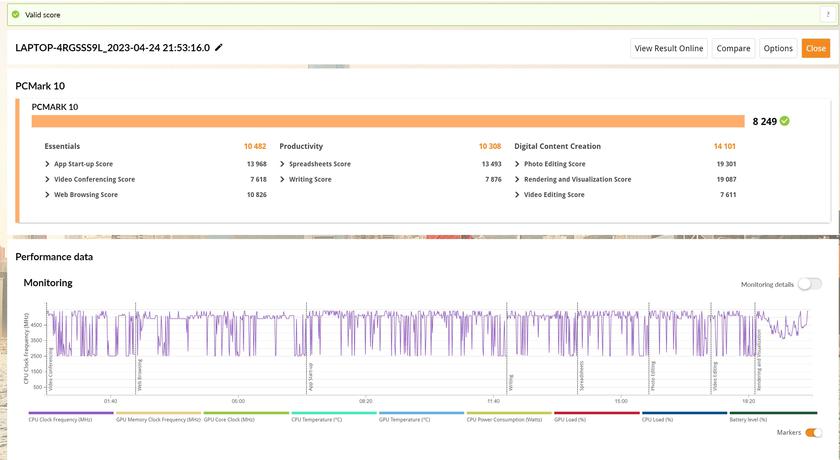Image resolution: width=840 pixels, height=460 pixels.
Task: Expand Video Conferencing Score details
Action: pyautogui.click(x=48, y=179)
